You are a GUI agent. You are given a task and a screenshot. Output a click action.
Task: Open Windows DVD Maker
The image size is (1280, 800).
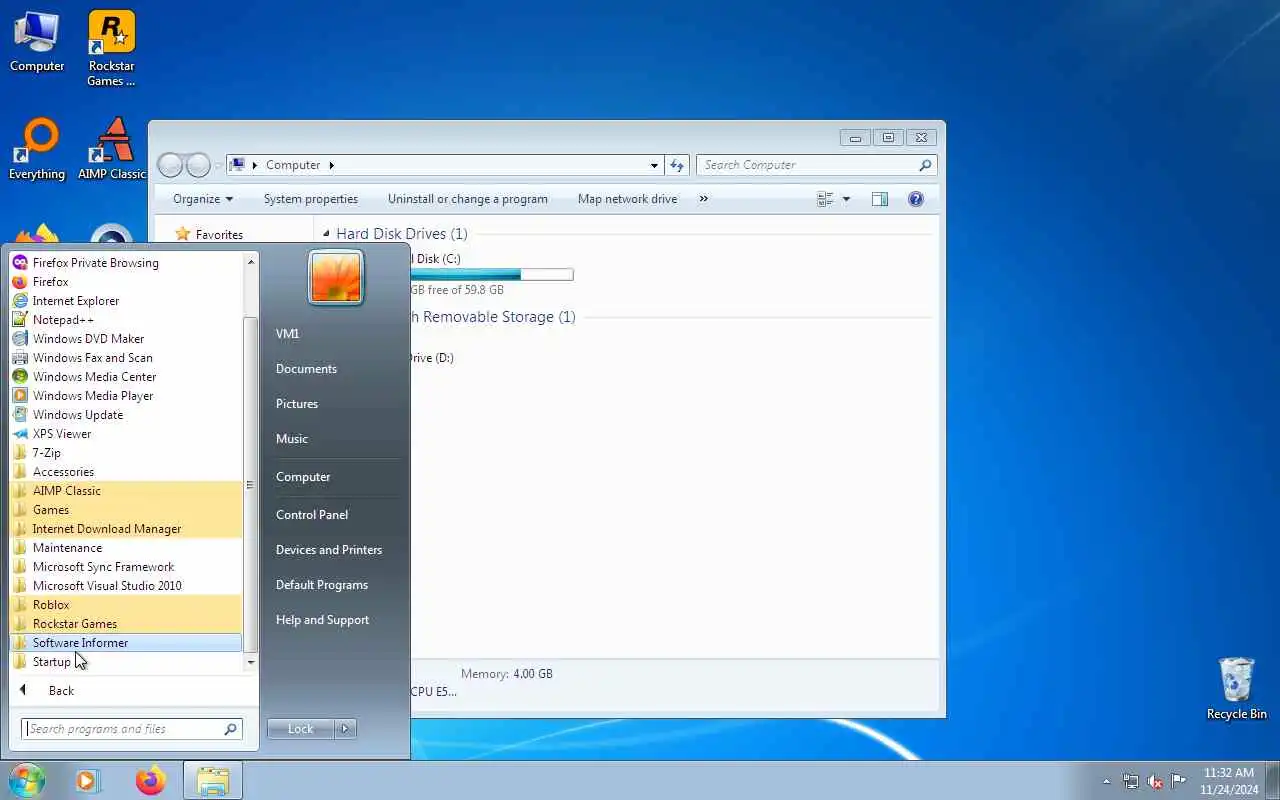point(126,339)
